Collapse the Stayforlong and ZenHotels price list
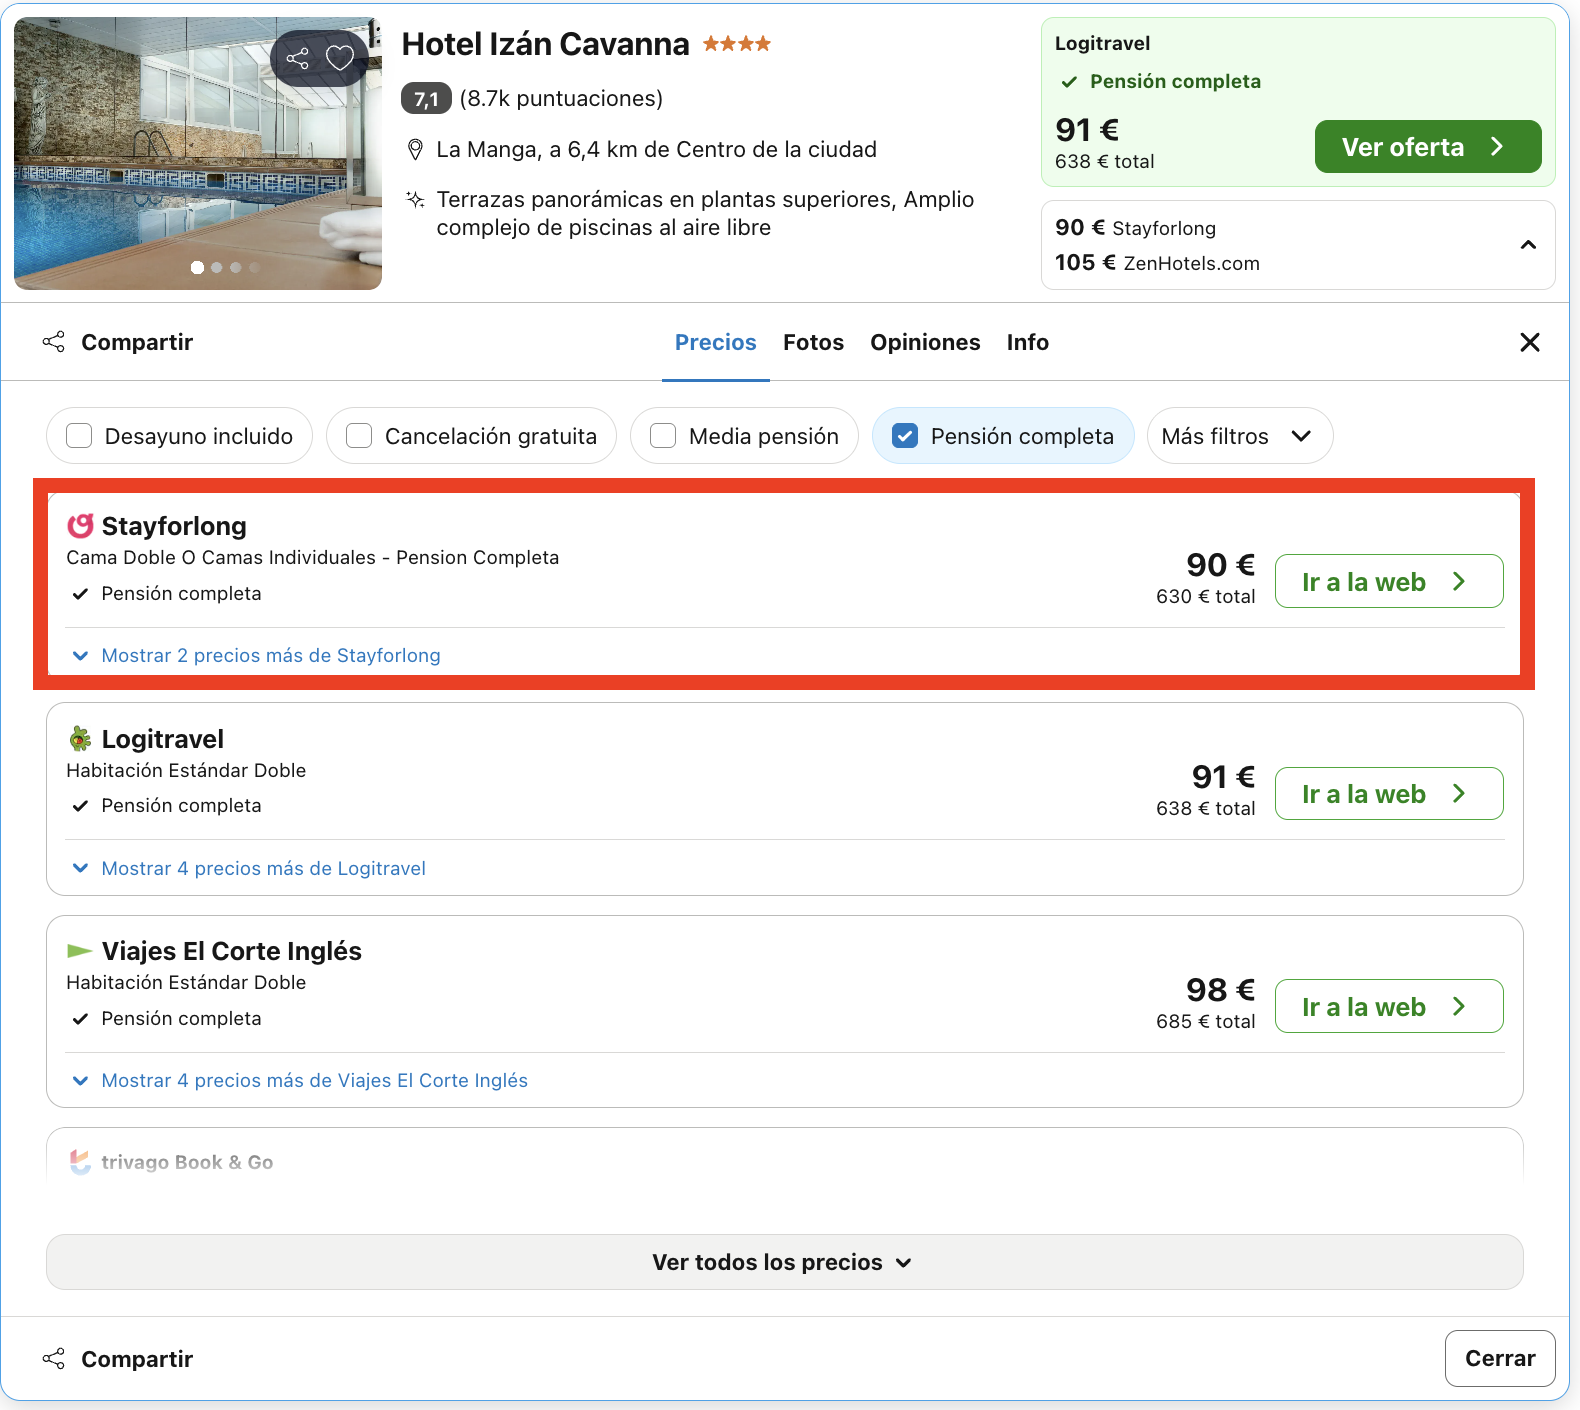The height and width of the screenshot is (1410, 1580). pyautogui.click(x=1528, y=245)
